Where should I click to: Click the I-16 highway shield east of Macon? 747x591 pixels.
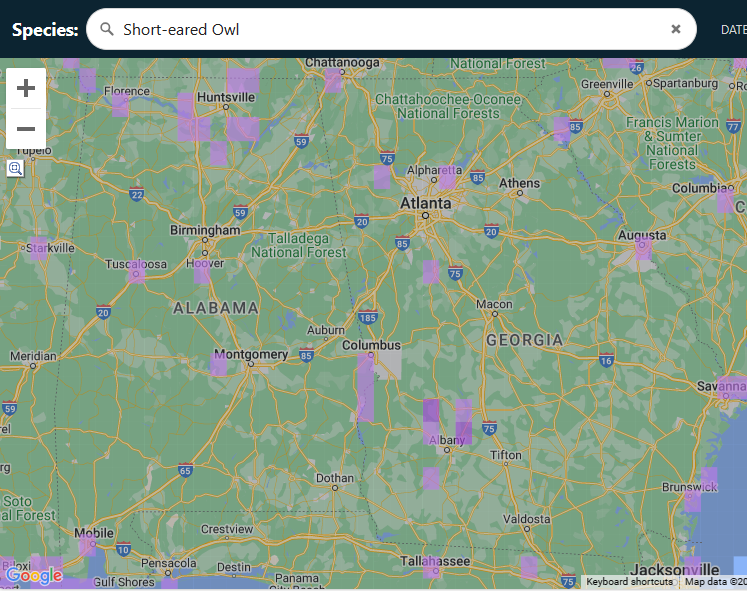606,360
